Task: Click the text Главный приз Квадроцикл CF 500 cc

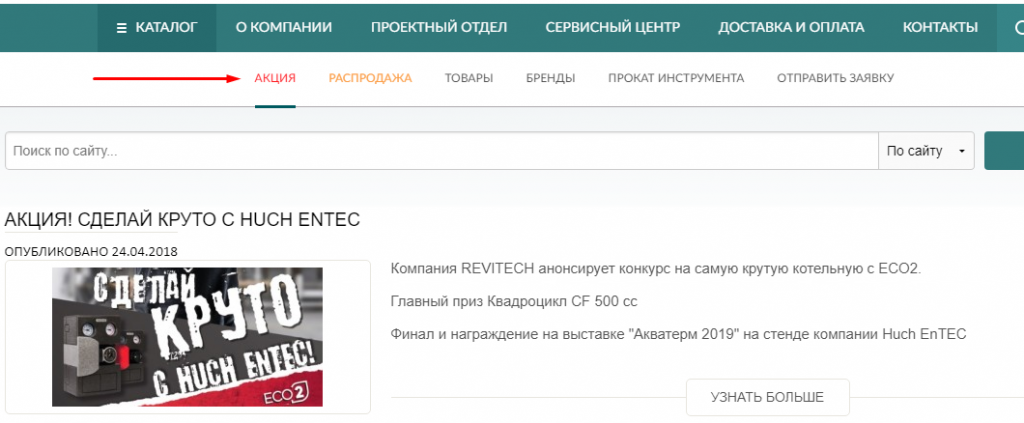Action: 514,302
